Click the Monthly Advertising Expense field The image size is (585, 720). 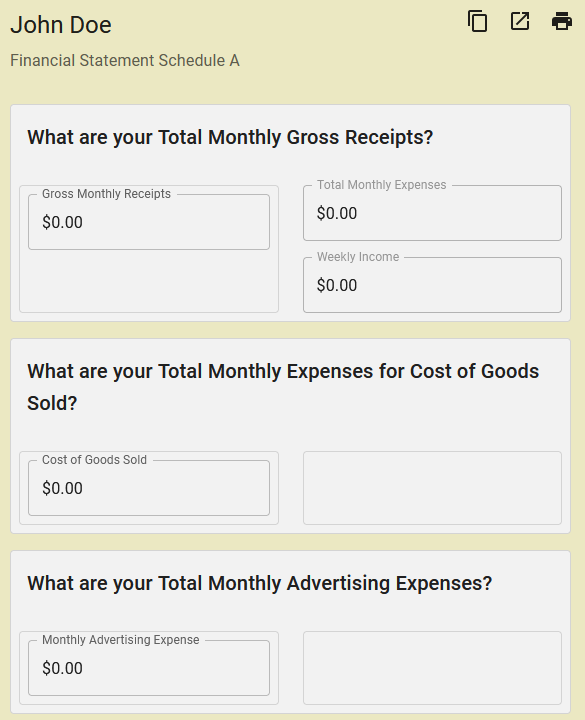pos(149,668)
